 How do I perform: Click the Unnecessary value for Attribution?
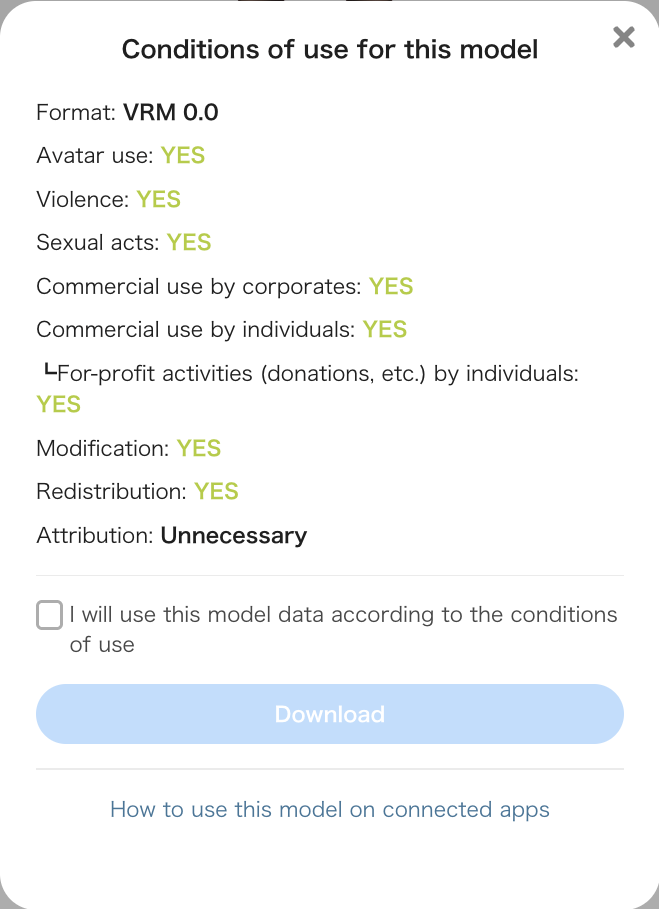point(234,535)
